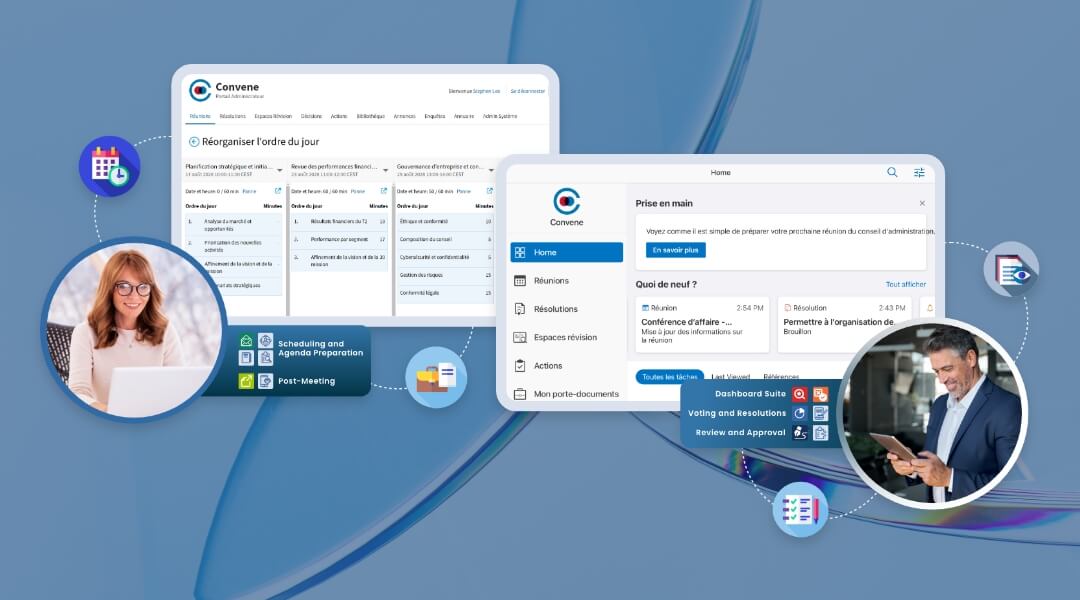Select agenda item Conformité légale
The image size is (1080, 600).
[x=445, y=293]
